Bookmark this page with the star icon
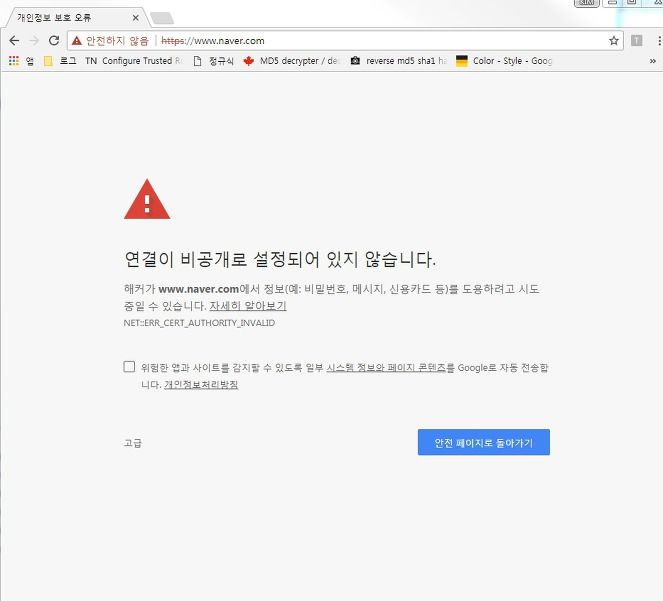 pyautogui.click(x=614, y=41)
